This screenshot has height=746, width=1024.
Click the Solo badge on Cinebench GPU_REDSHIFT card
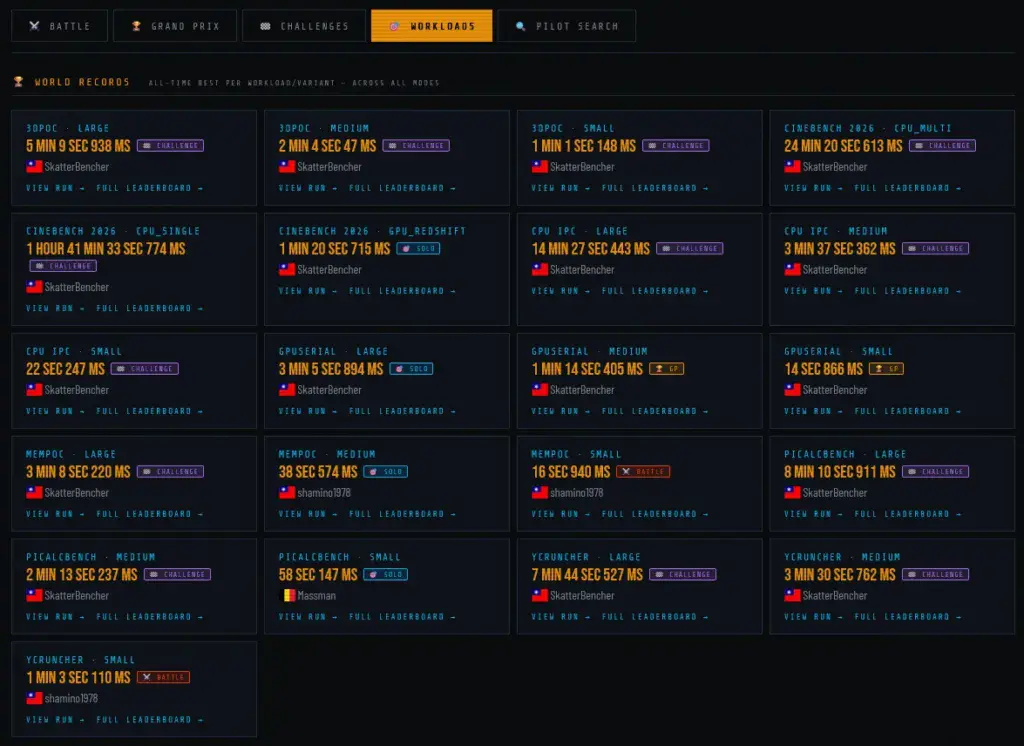pyautogui.click(x=418, y=248)
